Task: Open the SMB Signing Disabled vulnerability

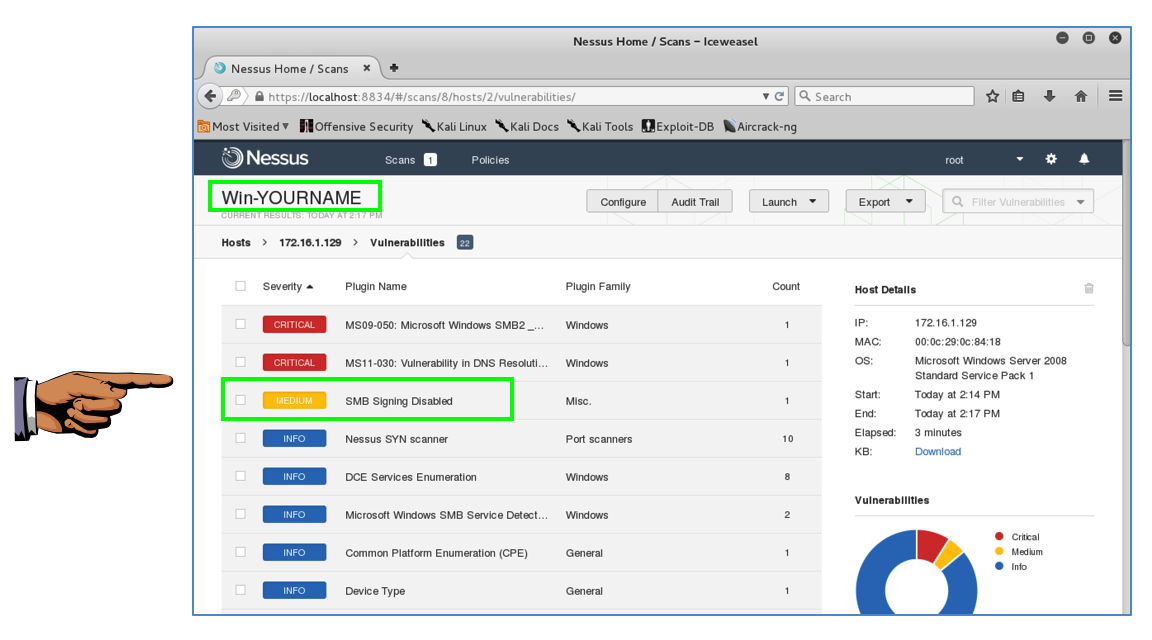Action: click(399, 401)
